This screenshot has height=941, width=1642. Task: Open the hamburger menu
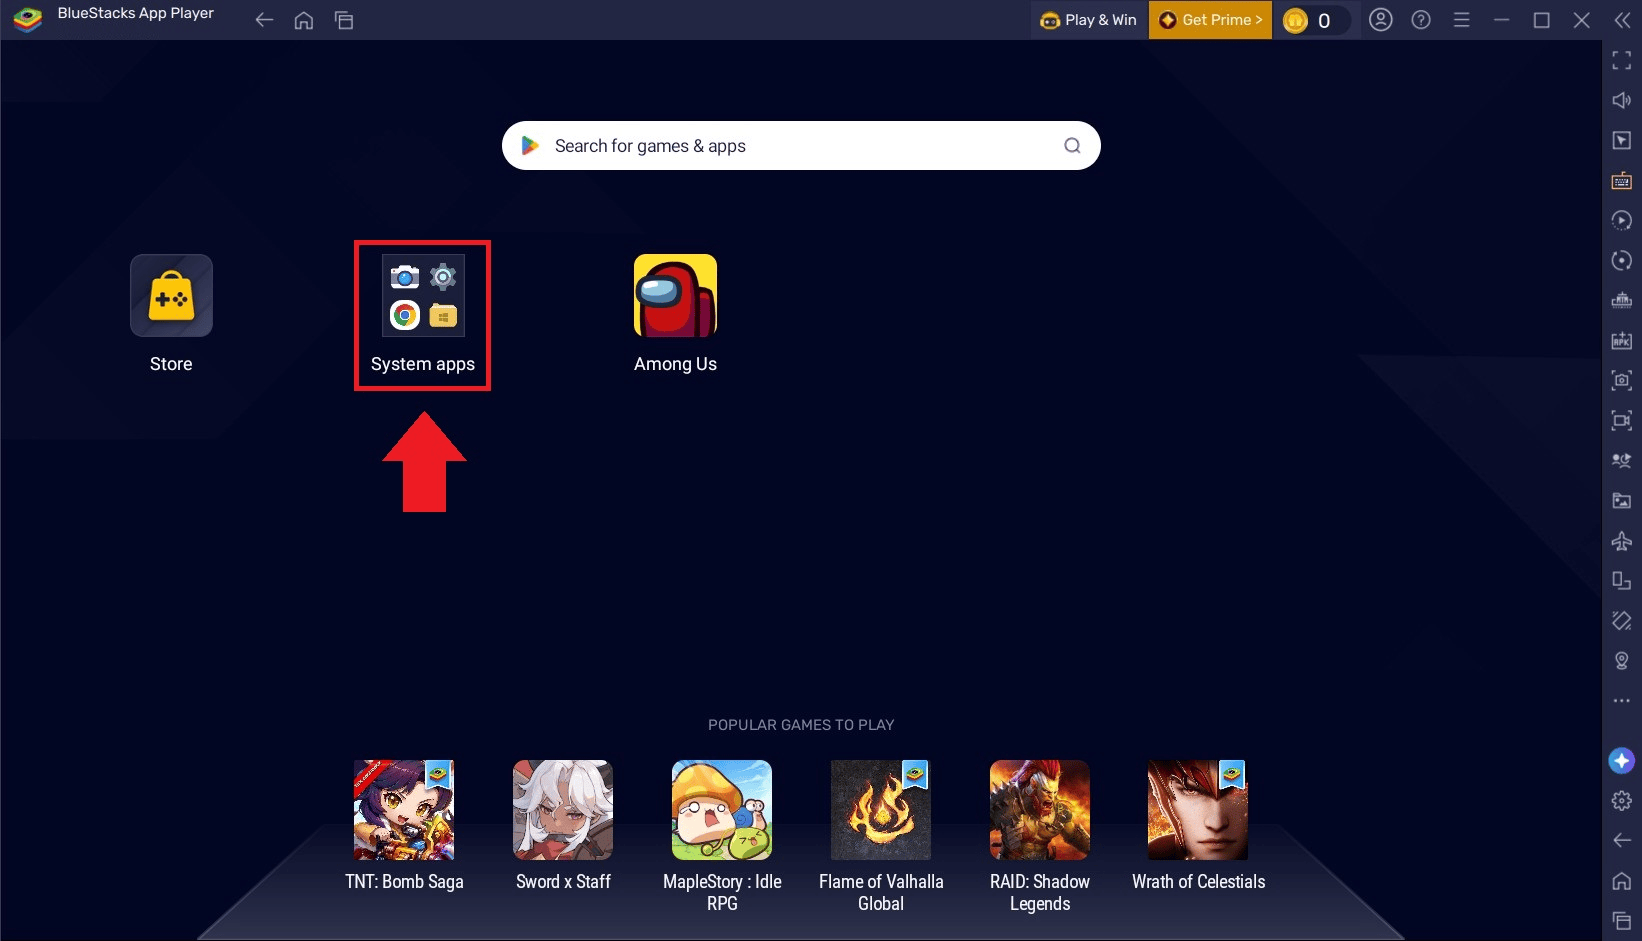coord(1461,20)
